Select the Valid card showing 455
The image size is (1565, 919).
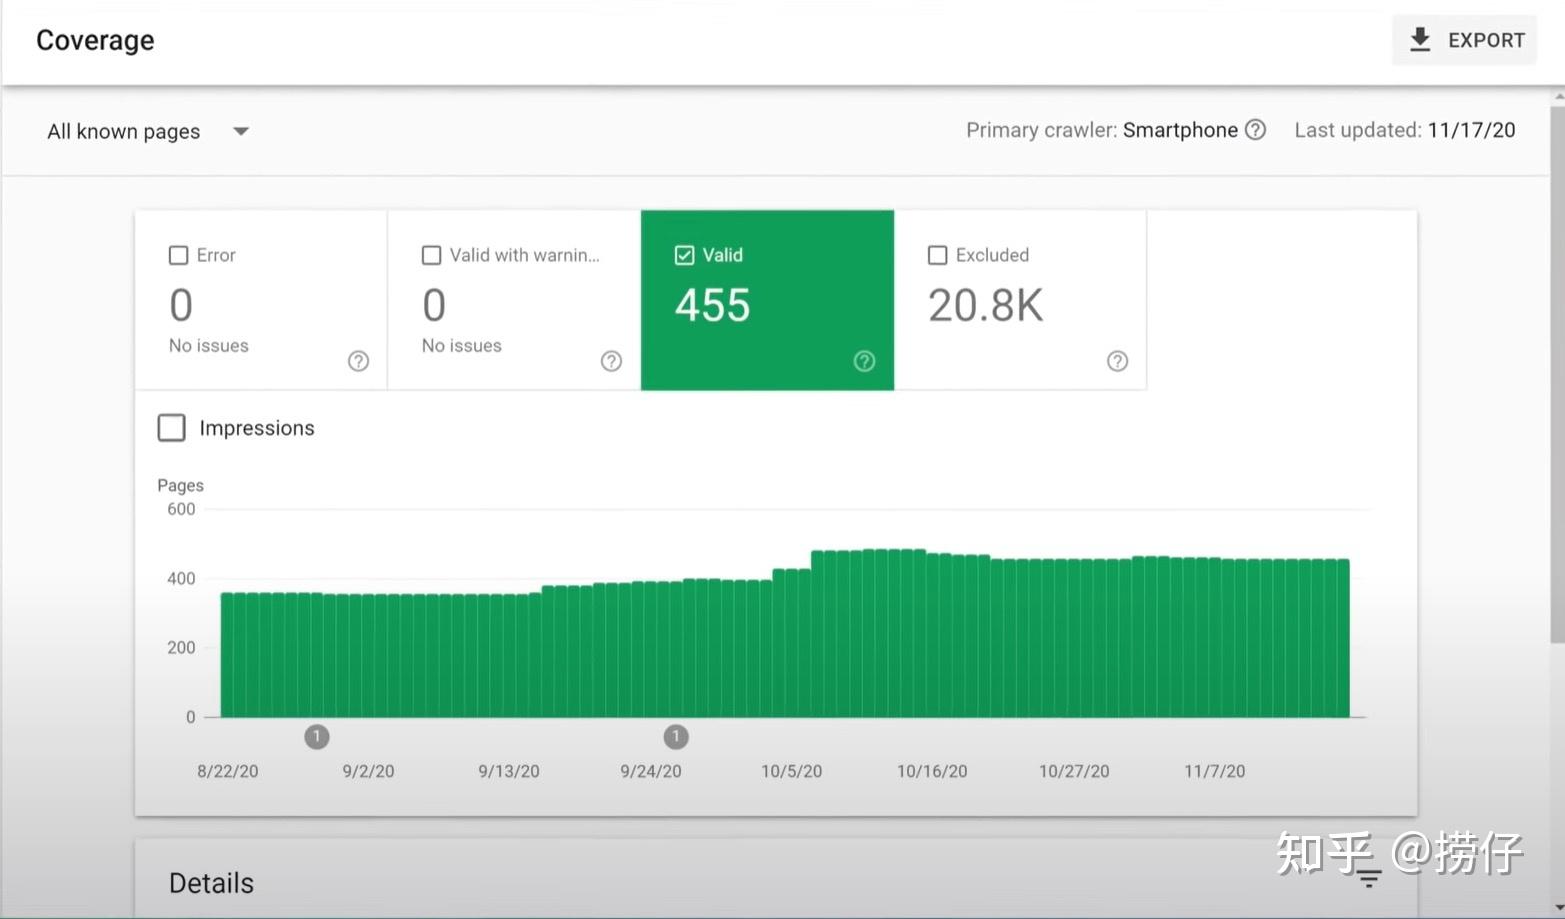767,300
